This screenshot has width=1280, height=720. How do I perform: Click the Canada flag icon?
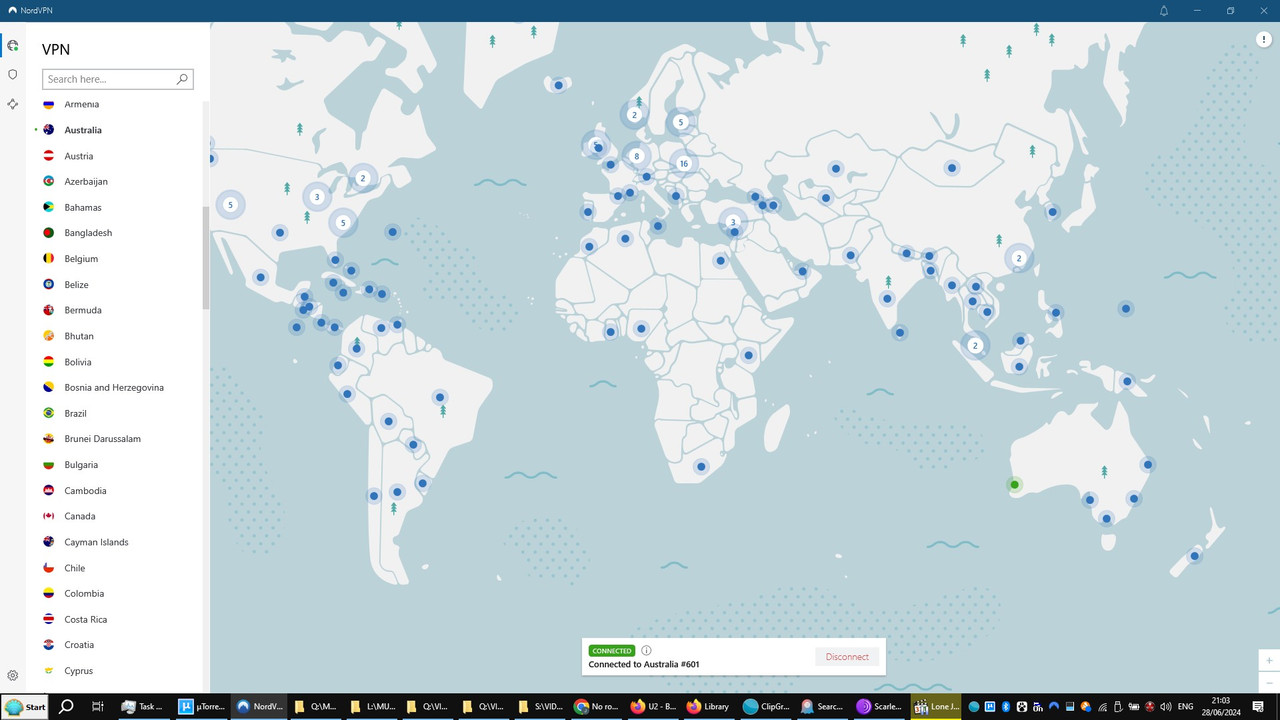point(48,516)
